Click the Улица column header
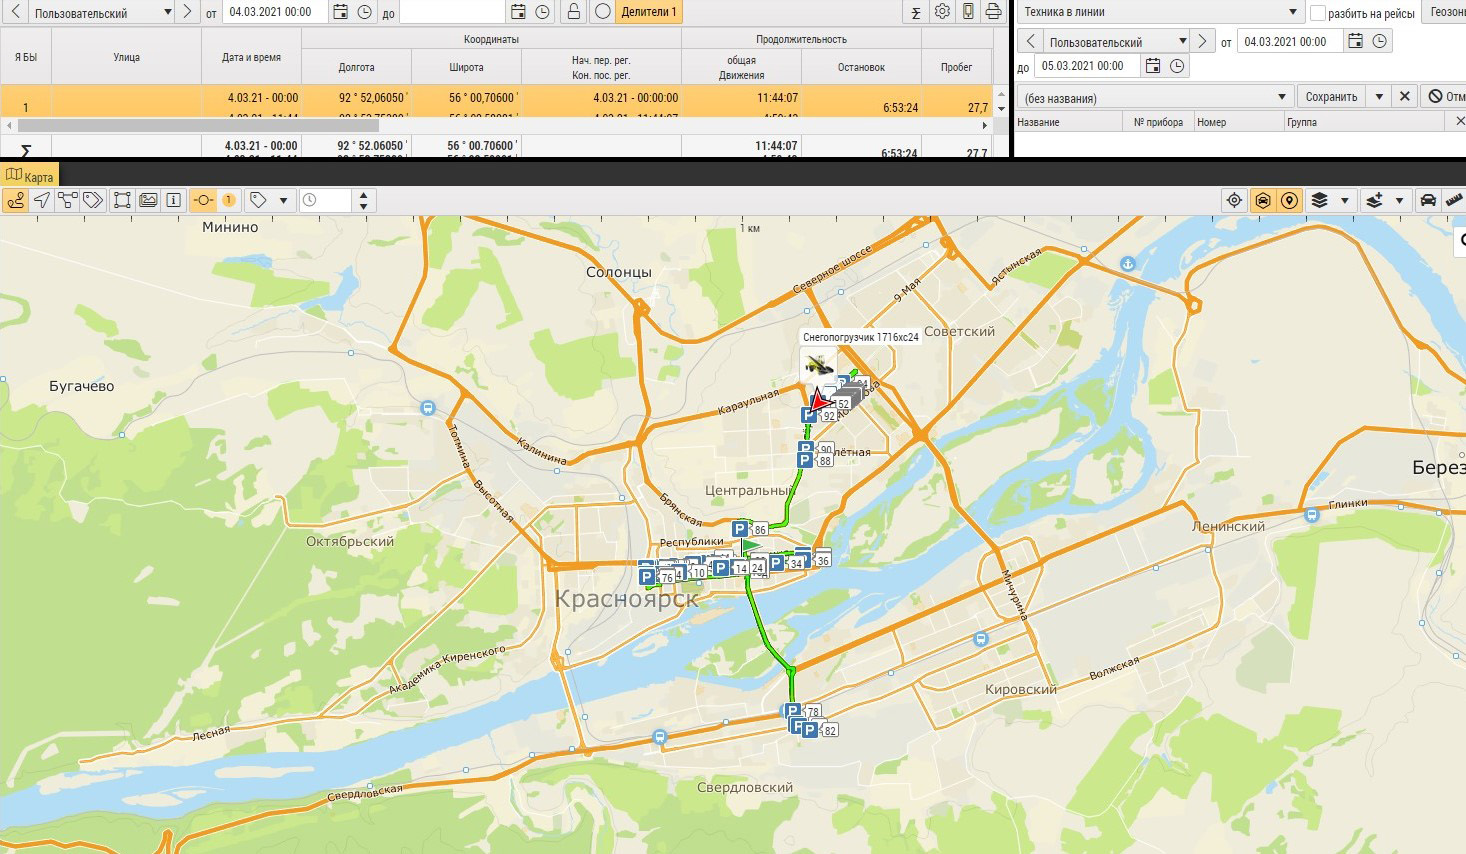 click(x=127, y=57)
